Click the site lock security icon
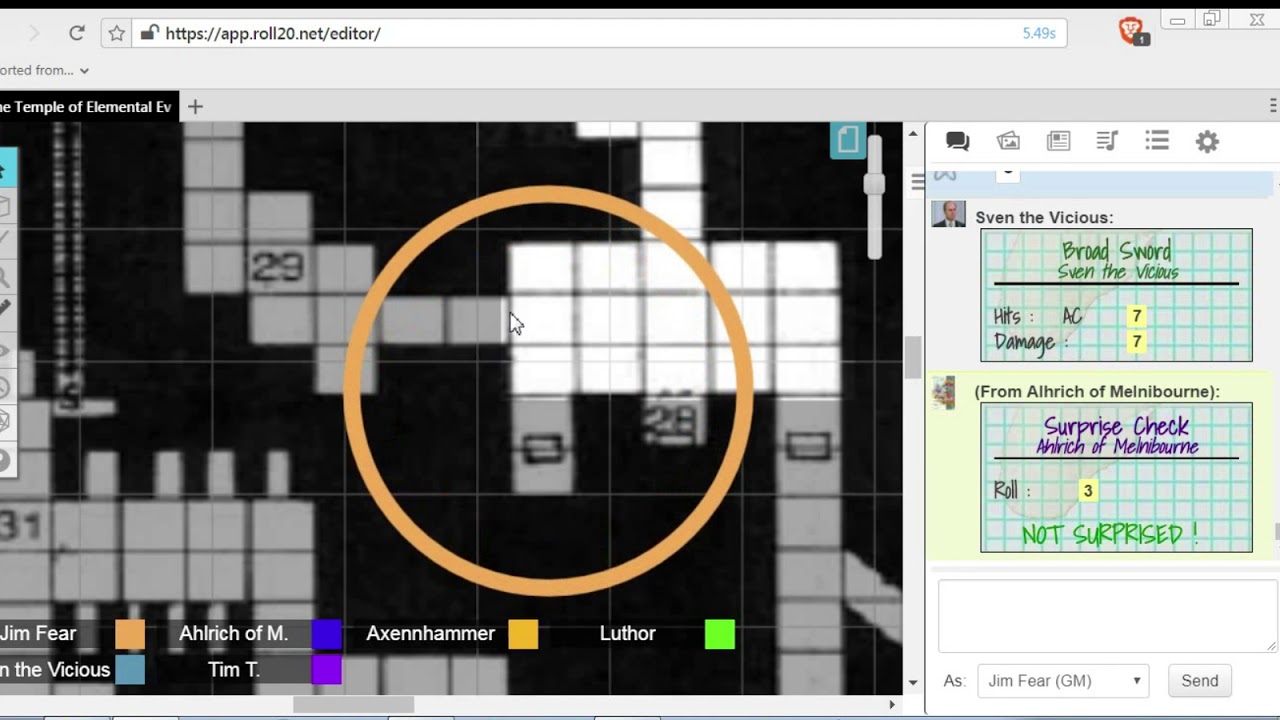The height and width of the screenshot is (720, 1280). pyautogui.click(x=149, y=33)
